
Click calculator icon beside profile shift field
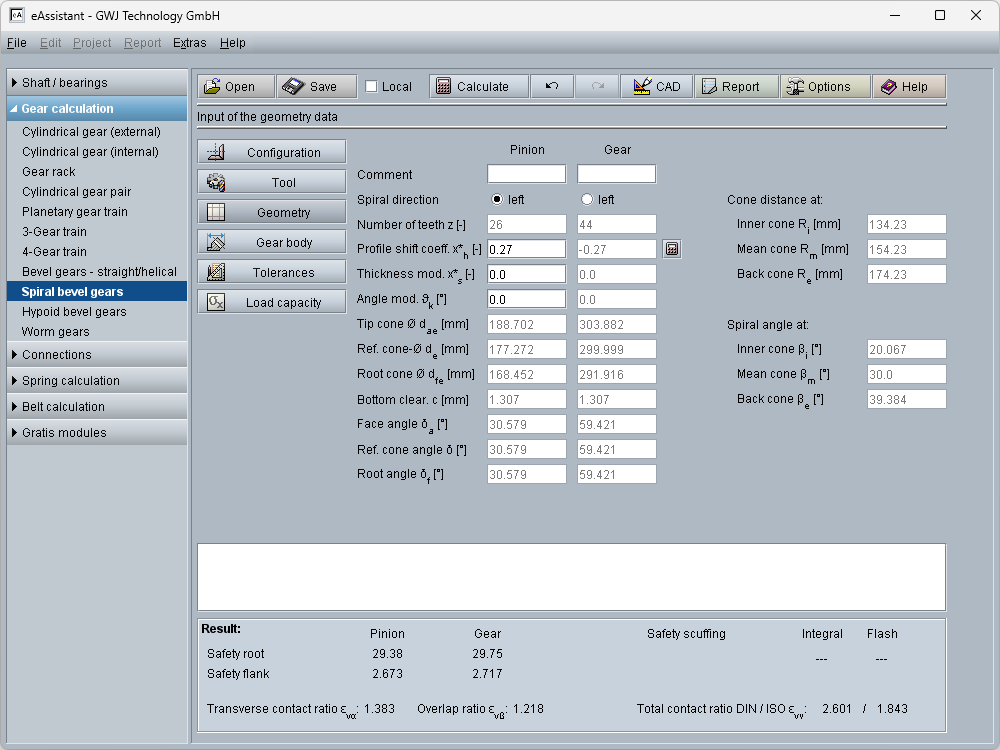[672, 249]
